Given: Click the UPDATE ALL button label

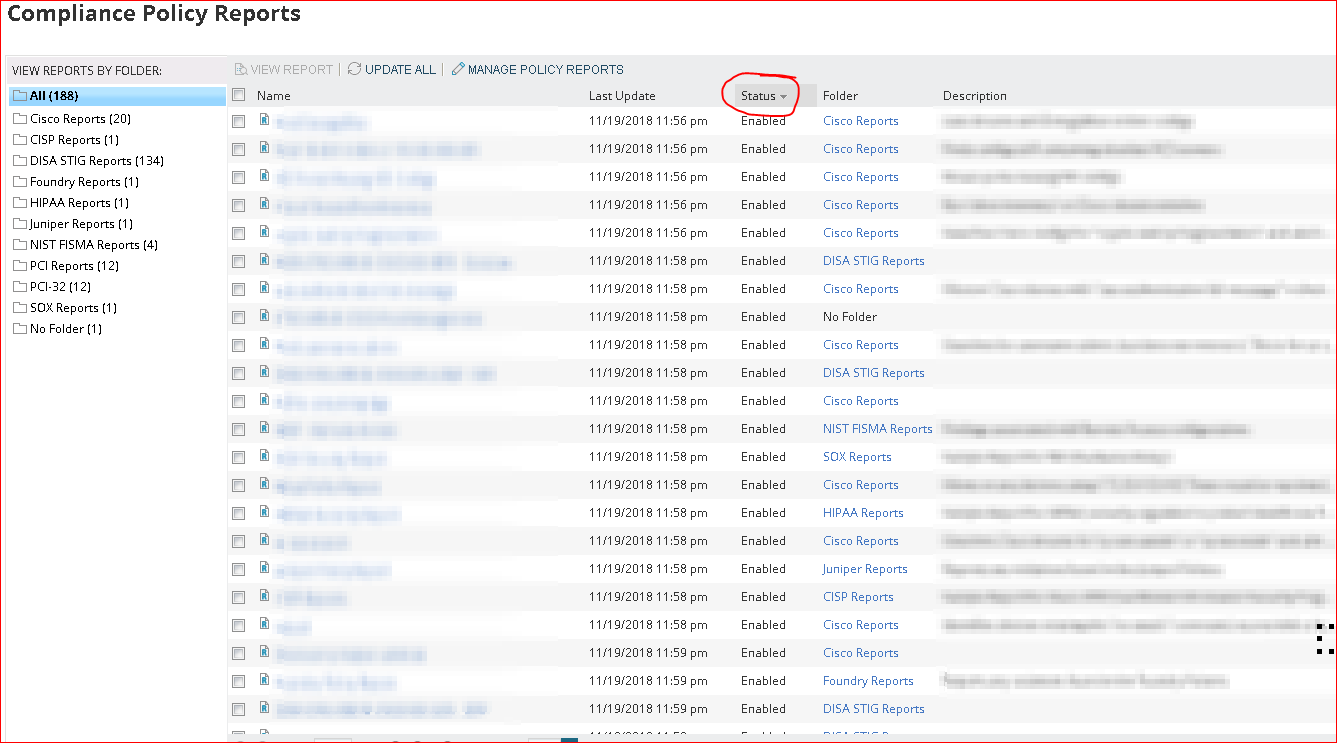Looking at the screenshot, I should coord(400,69).
